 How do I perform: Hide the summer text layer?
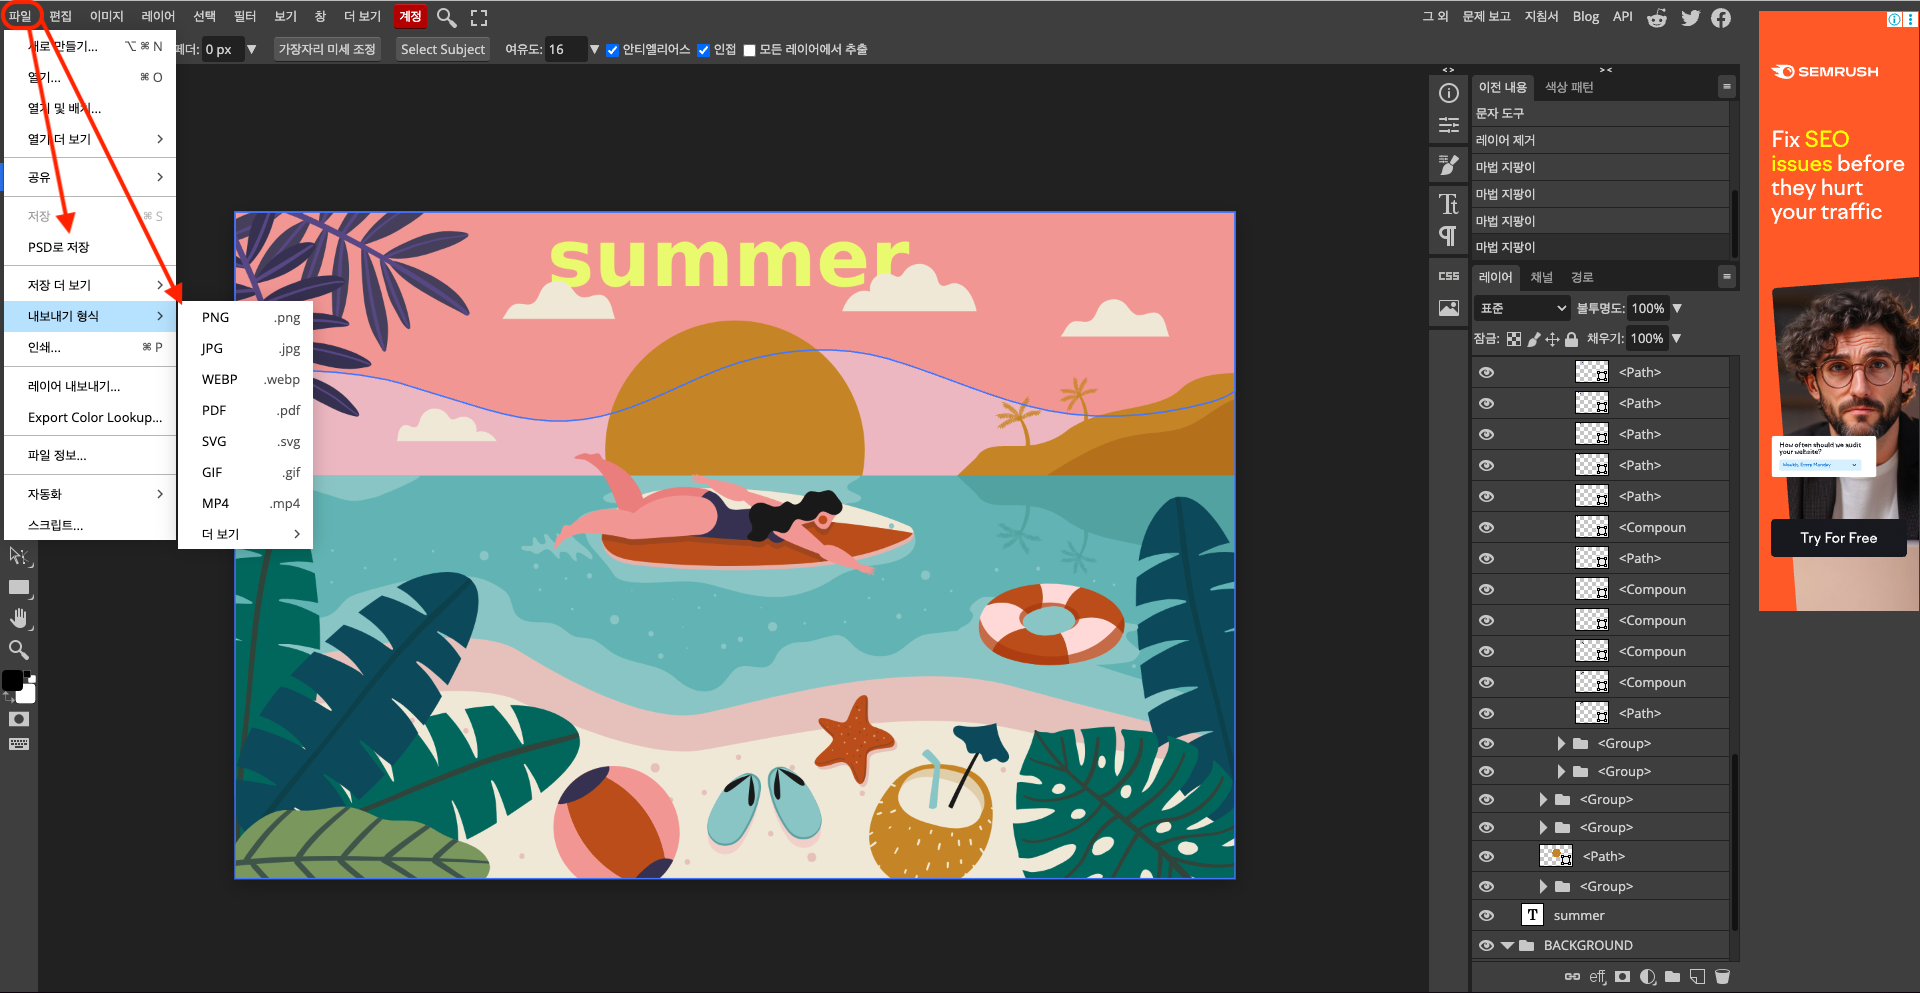(x=1486, y=915)
